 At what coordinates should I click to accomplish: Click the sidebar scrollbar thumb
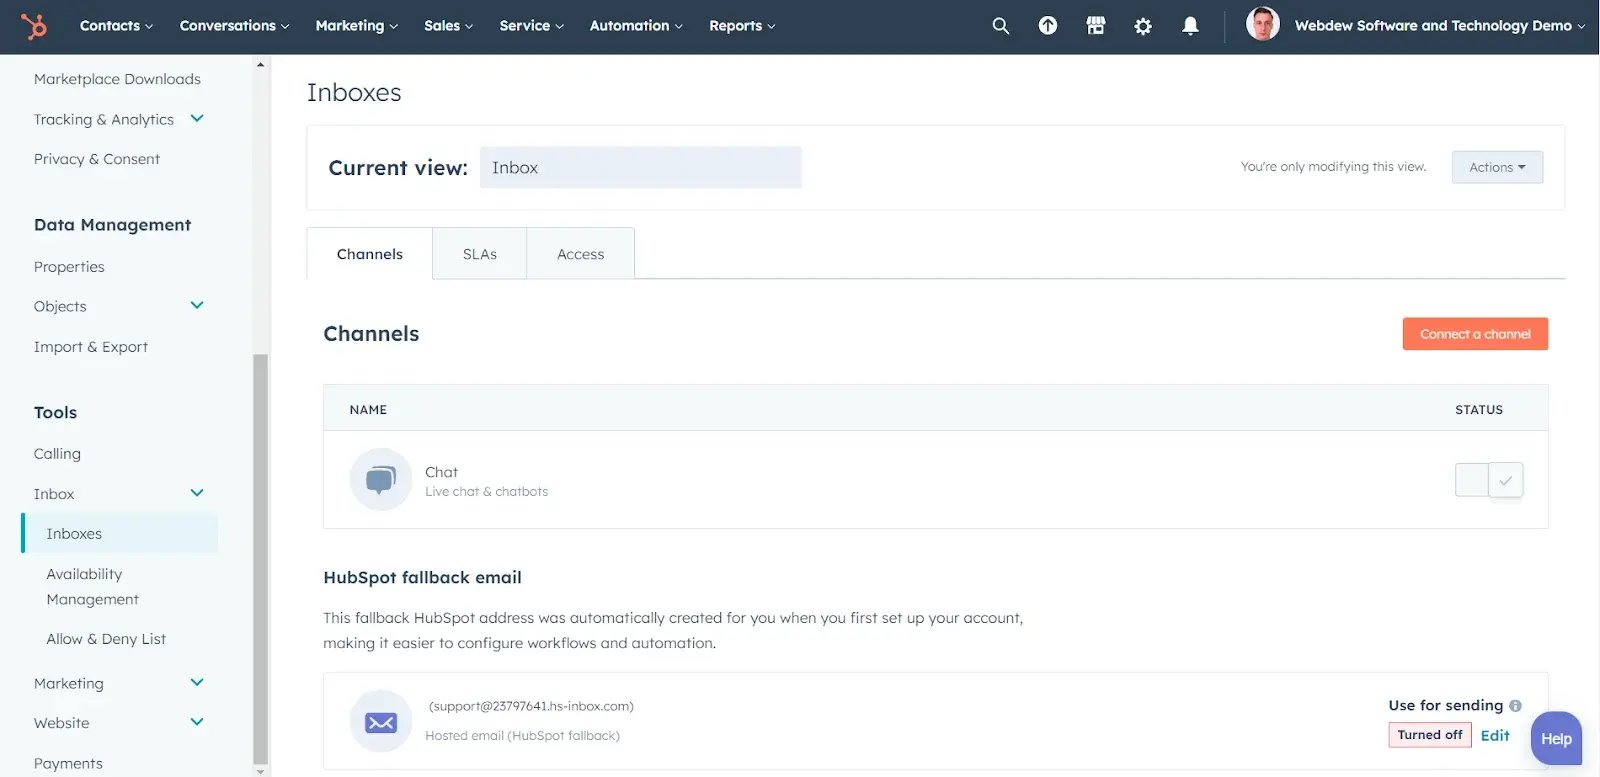coord(261,558)
